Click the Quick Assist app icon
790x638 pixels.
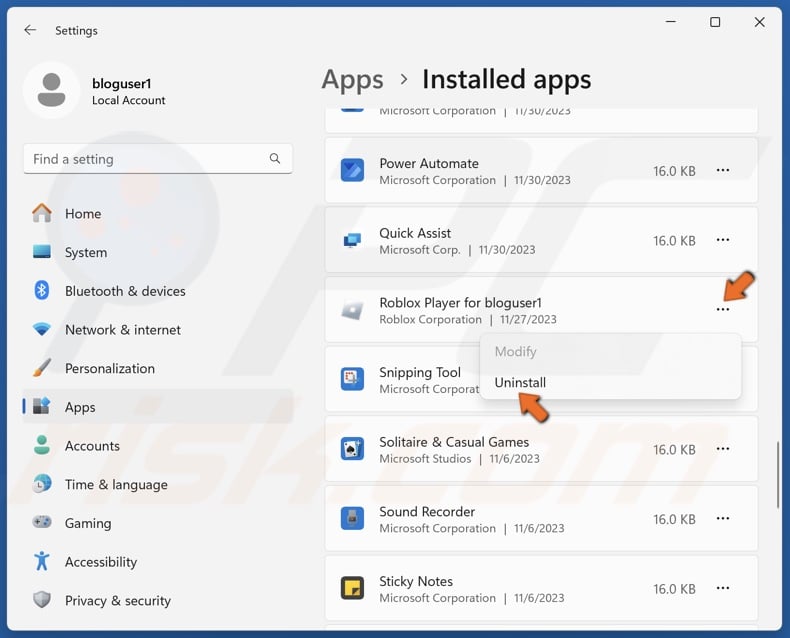[352, 241]
